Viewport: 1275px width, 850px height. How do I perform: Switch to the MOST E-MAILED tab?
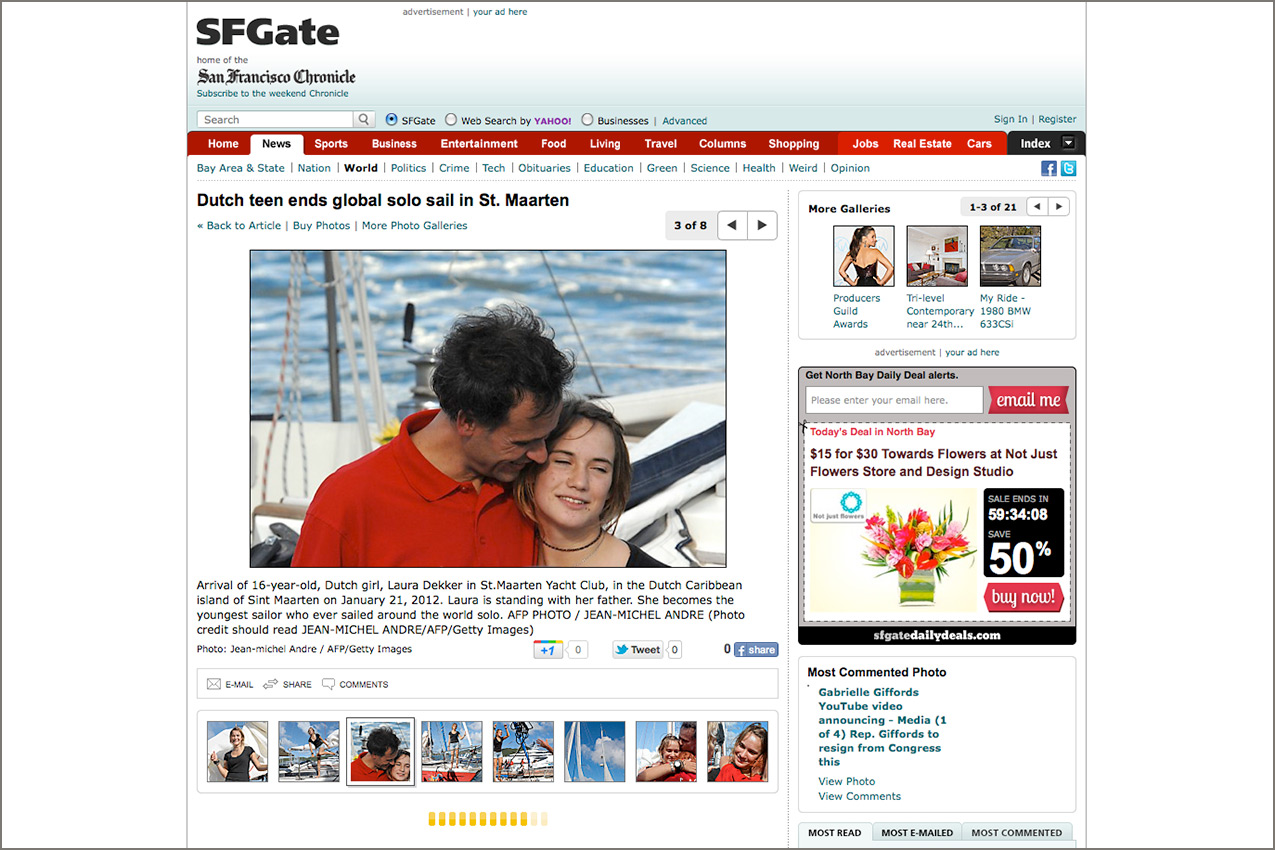[916, 832]
